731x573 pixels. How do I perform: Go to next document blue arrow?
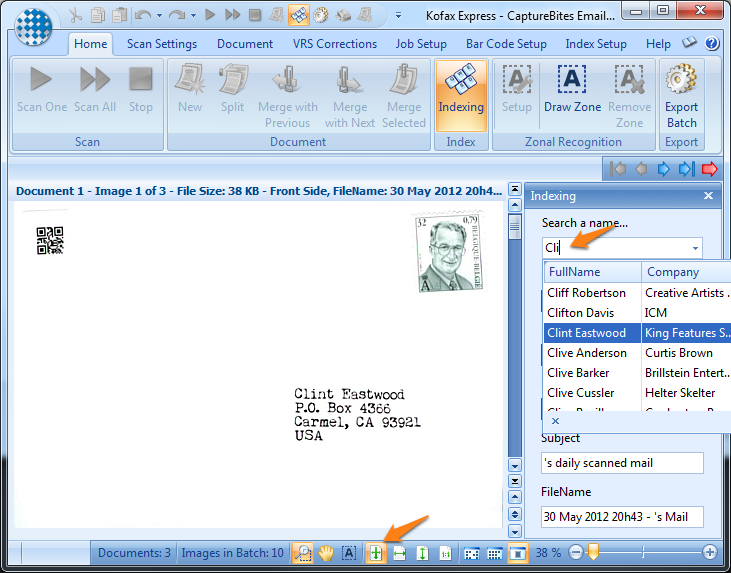[x=663, y=169]
